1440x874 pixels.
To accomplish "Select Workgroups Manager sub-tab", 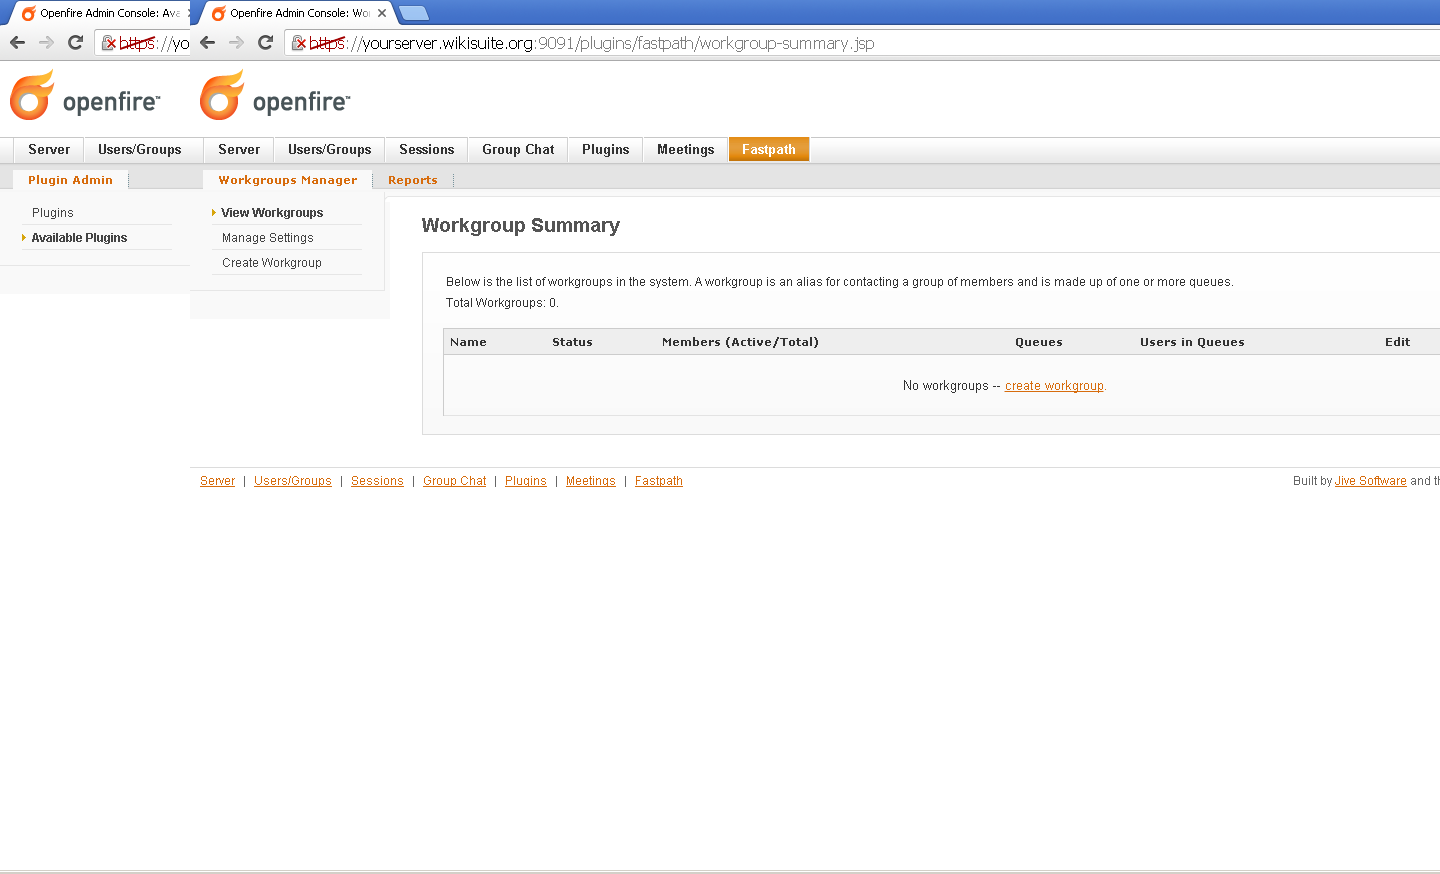I will pos(287,180).
